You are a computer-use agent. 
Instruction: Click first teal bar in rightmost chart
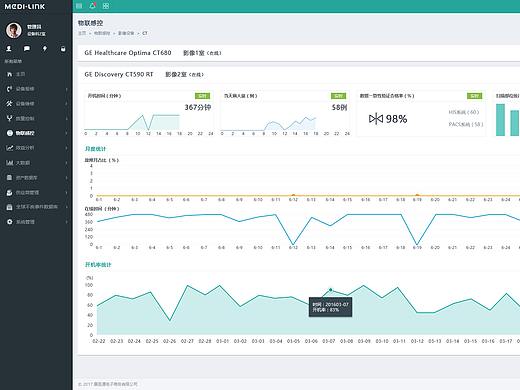click(x=500, y=120)
